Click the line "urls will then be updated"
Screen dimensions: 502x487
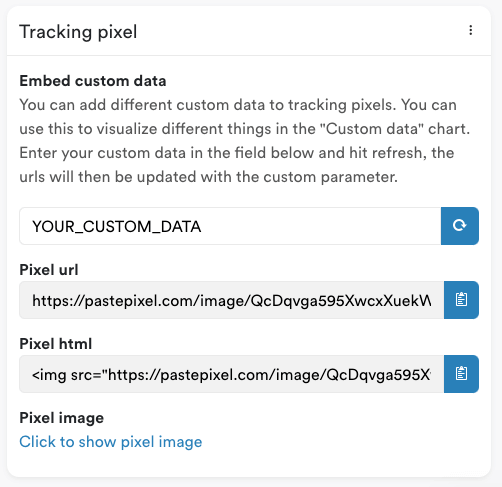[209, 177]
